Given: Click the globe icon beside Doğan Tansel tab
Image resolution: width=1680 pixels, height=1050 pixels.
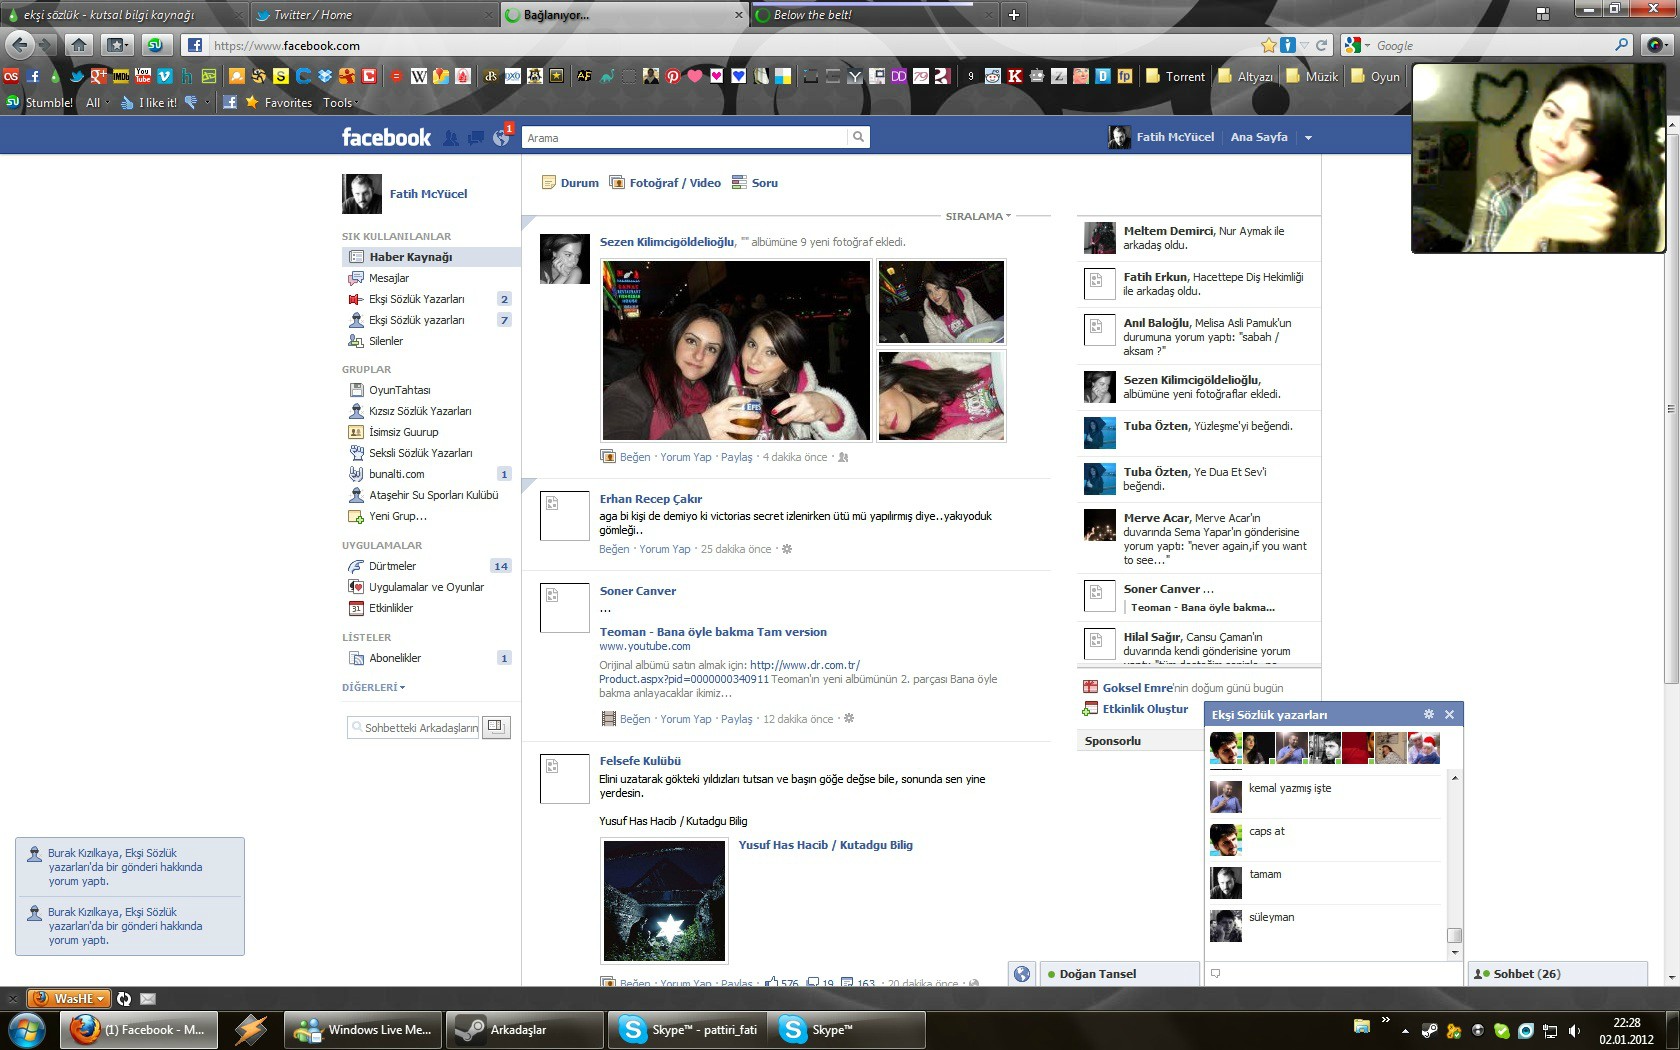Looking at the screenshot, I should (1021, 974).
